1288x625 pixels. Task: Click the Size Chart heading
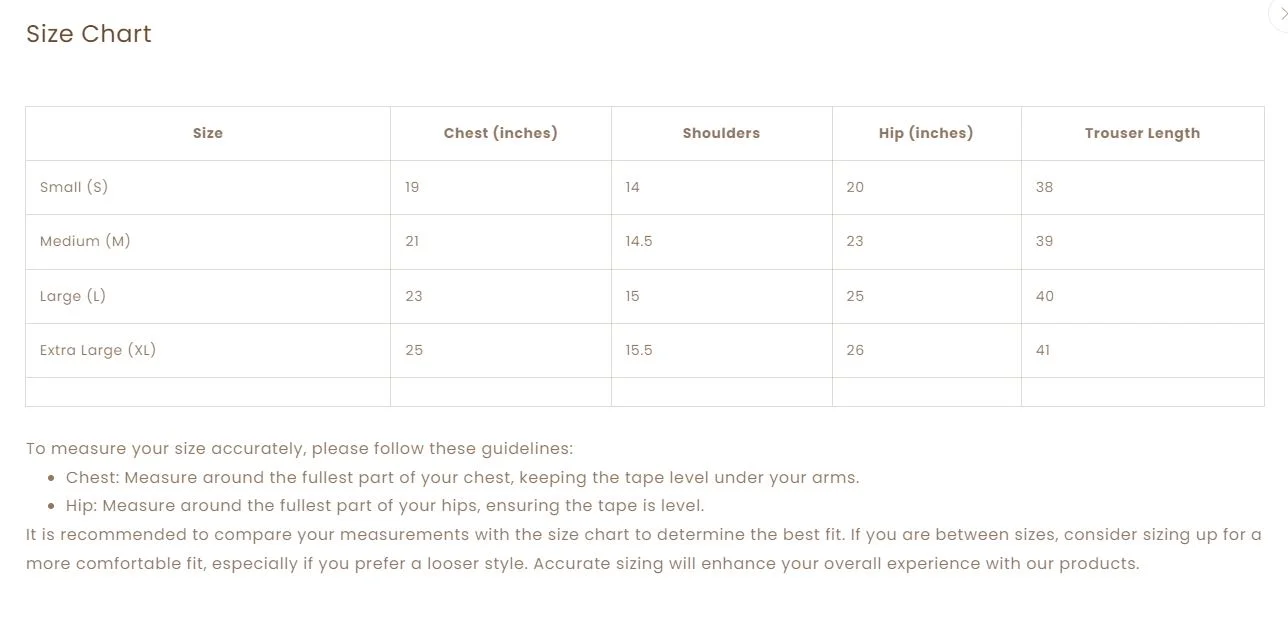tap(89, 34)
